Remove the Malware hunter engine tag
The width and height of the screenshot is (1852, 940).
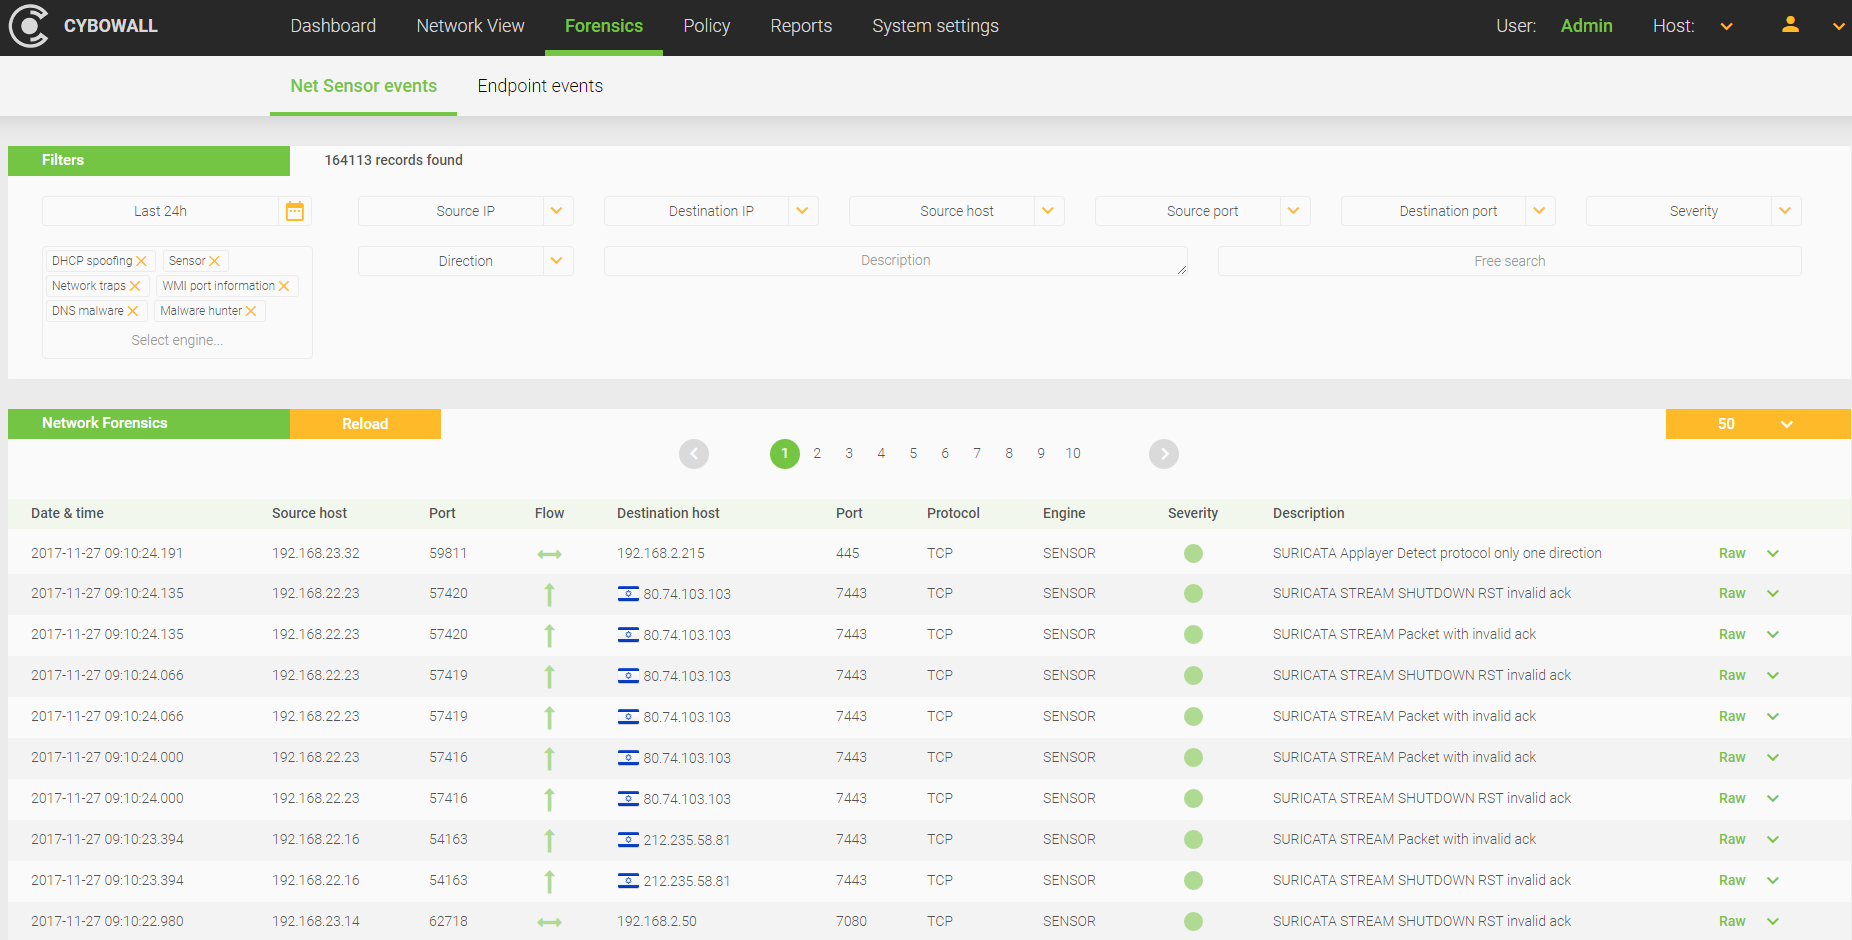pos(251,311)
